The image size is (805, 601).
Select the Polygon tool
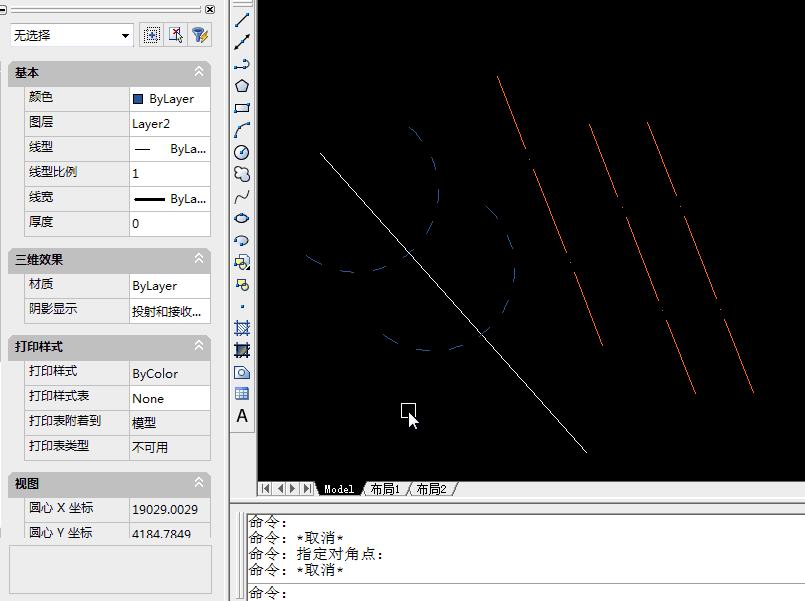point(242,86)
